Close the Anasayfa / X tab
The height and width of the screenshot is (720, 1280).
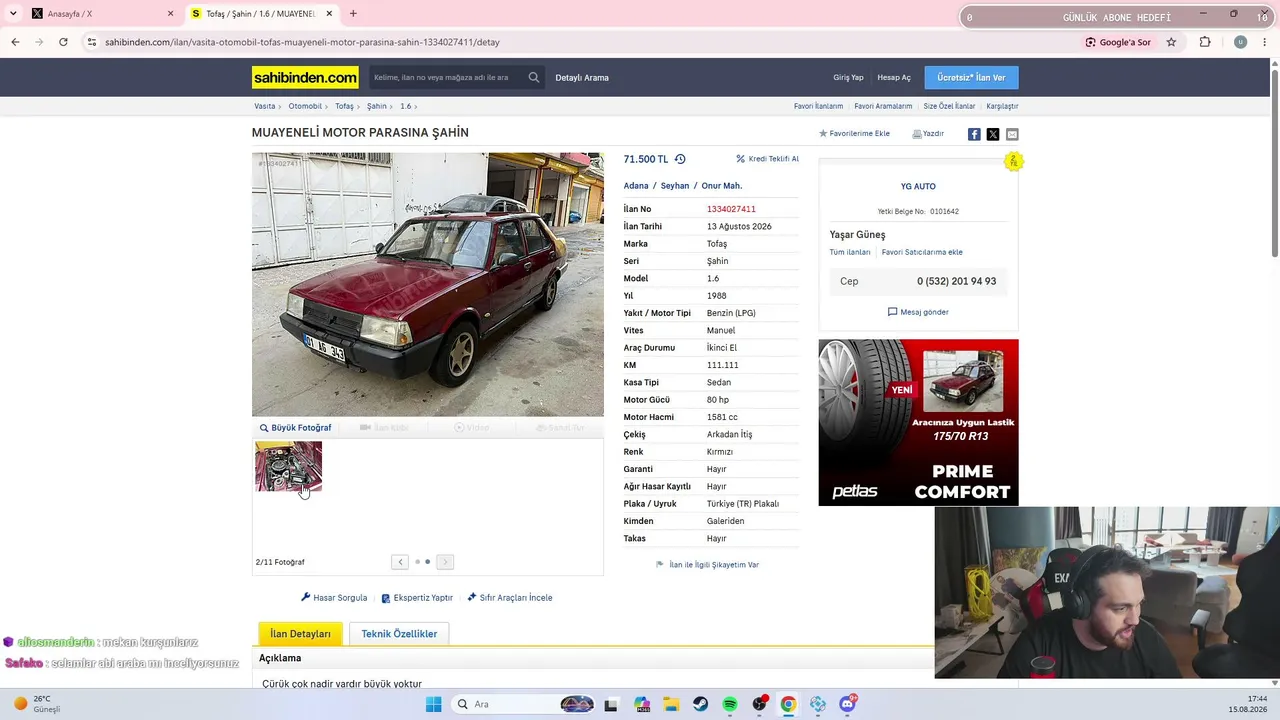coord(170,14)
